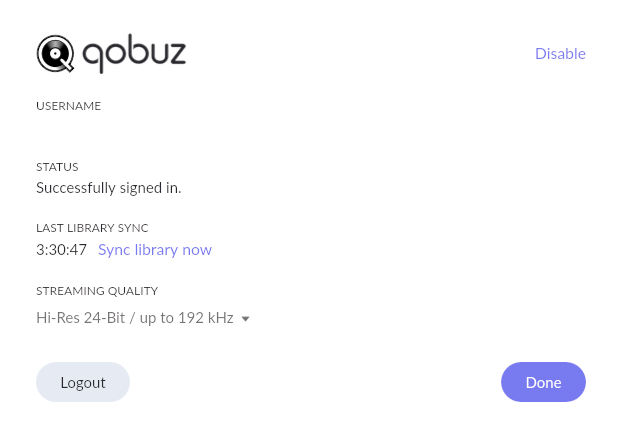The height and width of the screenshot is (427, 620).
Task: Click the qobuz wordmark text
Action: [x=134, y=54]
